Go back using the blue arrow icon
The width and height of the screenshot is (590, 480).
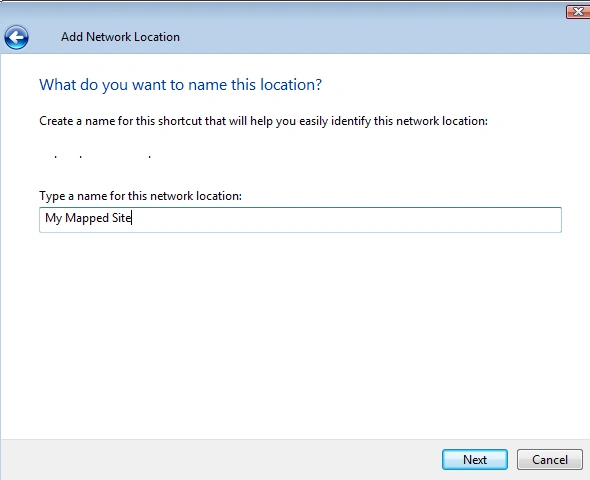tap(16, 37)
